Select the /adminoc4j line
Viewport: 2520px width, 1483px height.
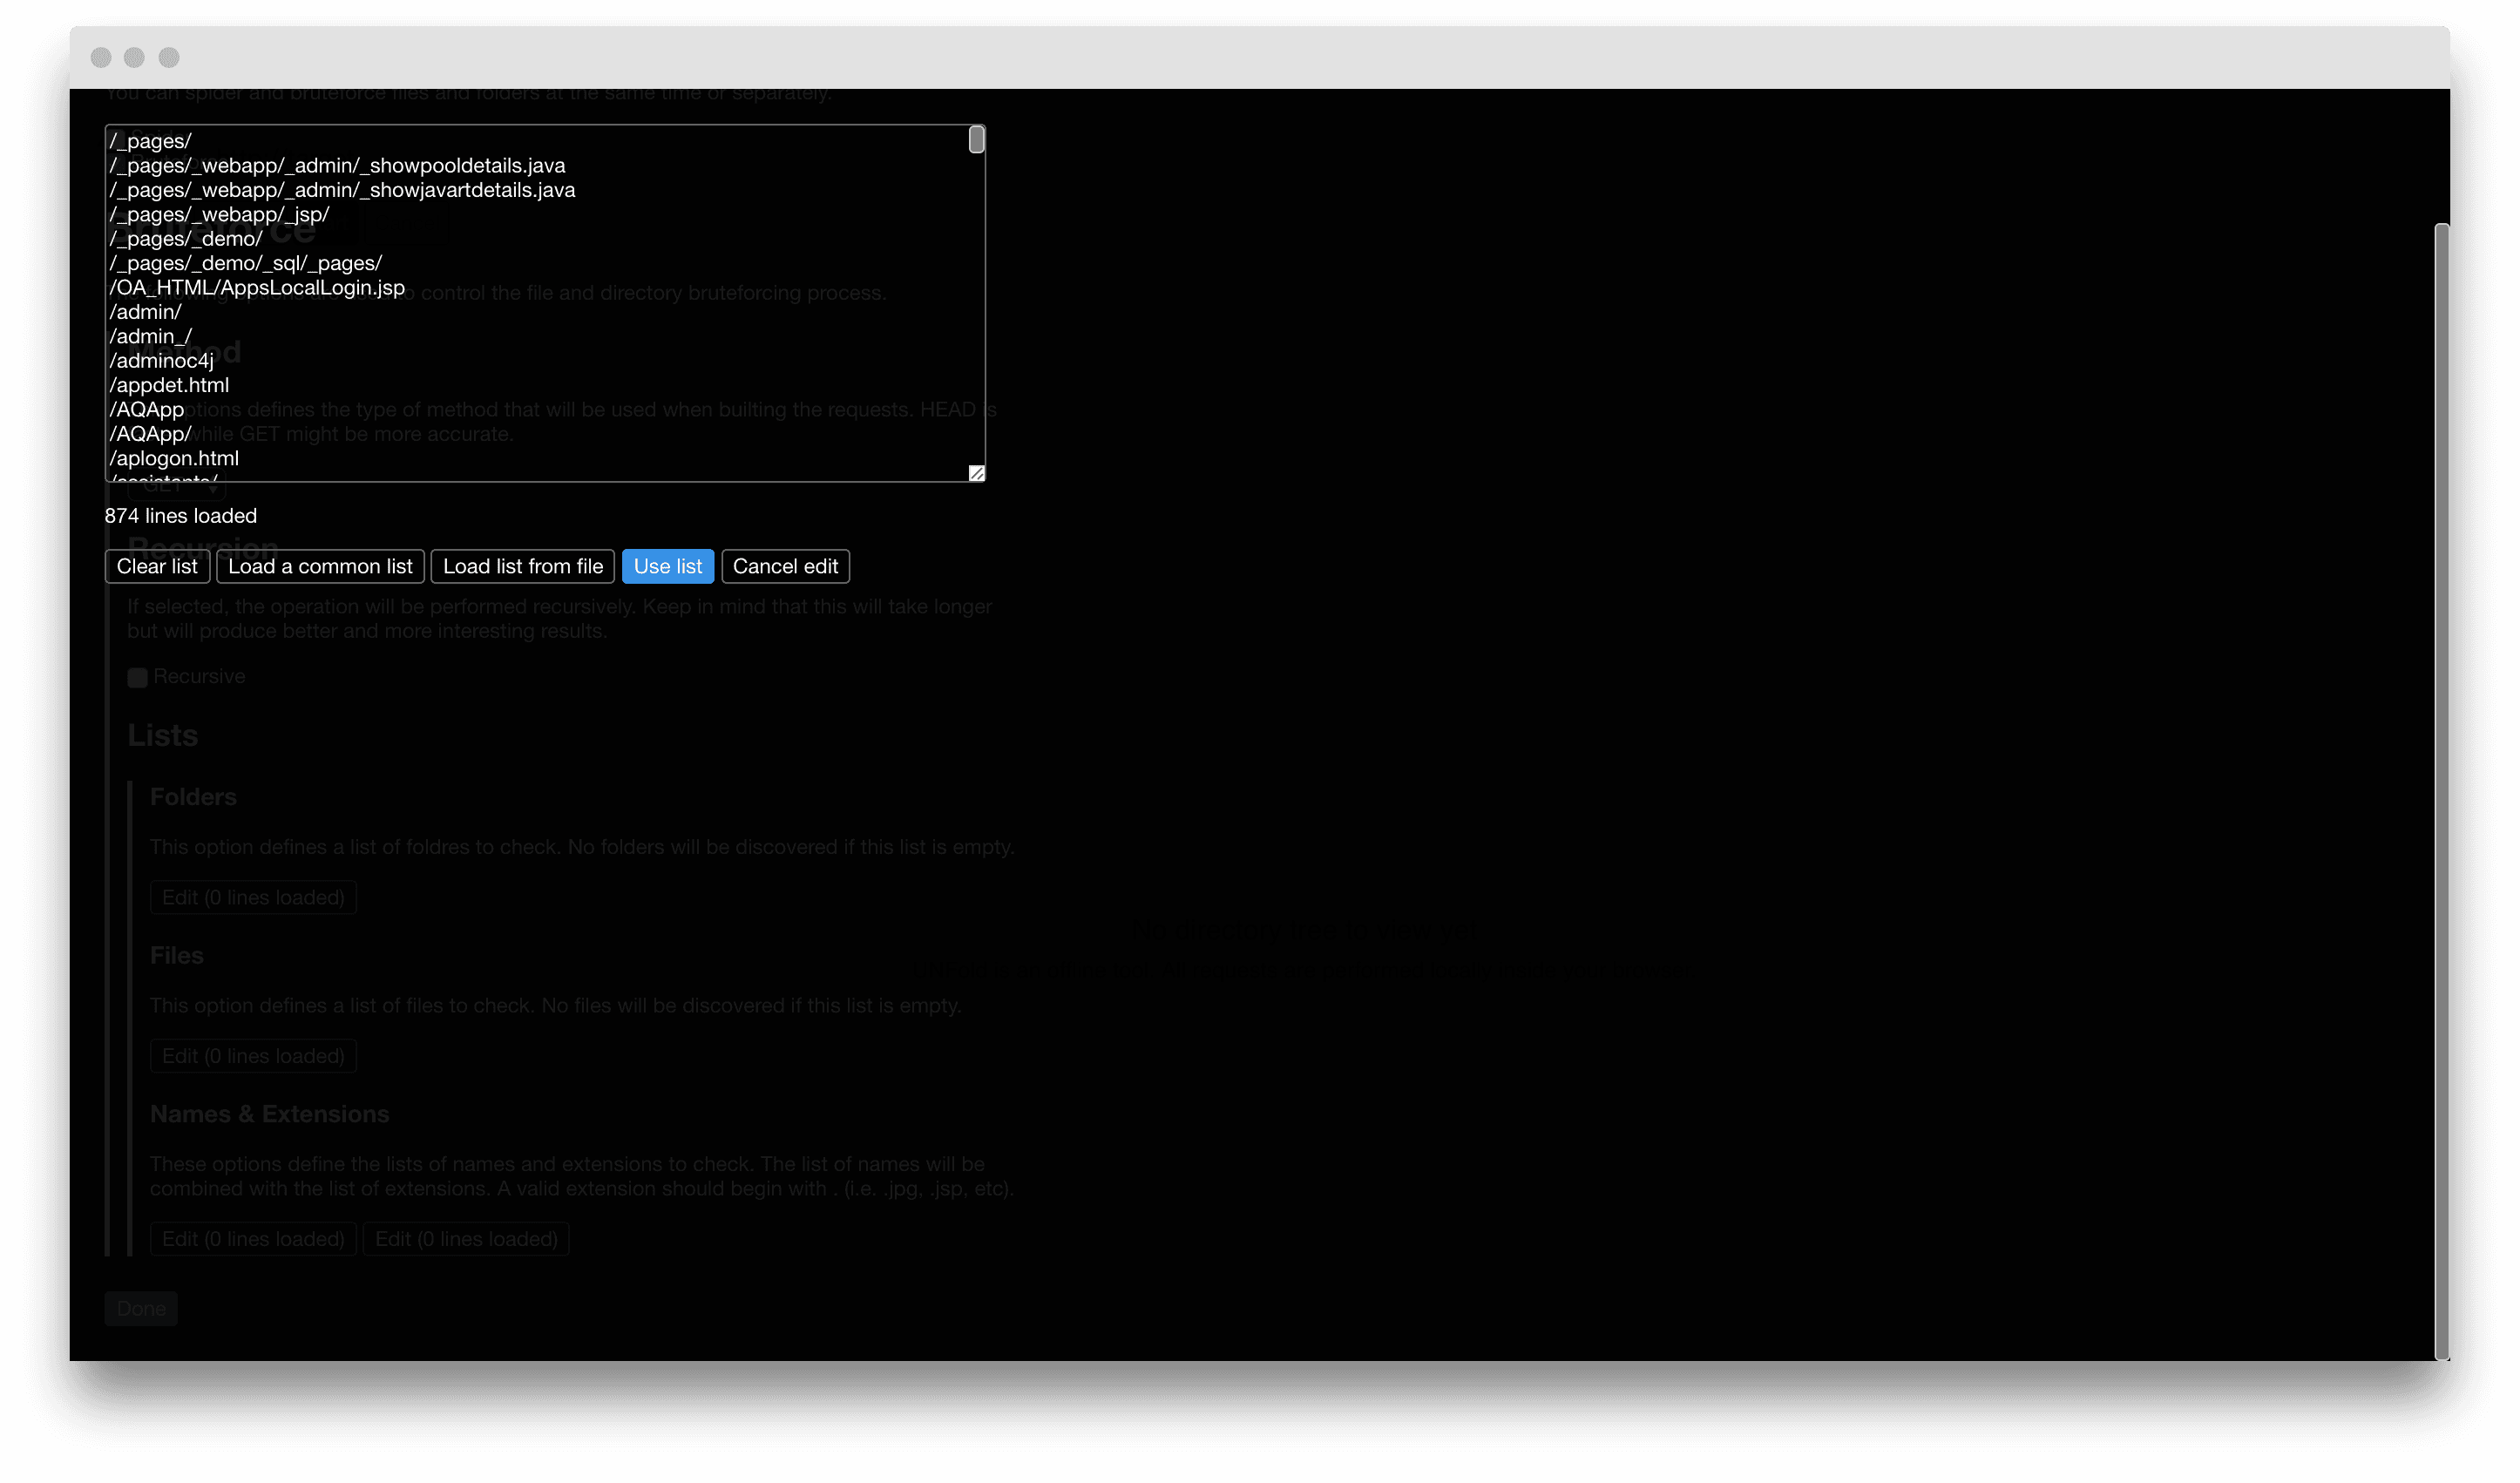[x=161, y=360]
